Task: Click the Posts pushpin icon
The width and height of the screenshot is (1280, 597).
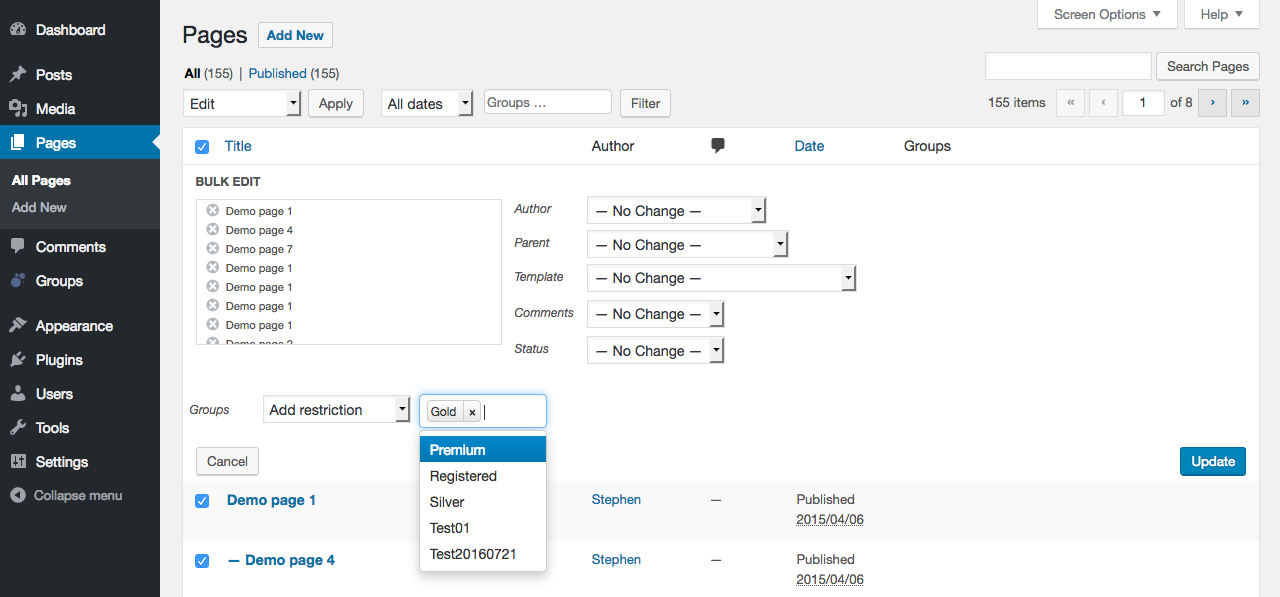Action: 18,75
